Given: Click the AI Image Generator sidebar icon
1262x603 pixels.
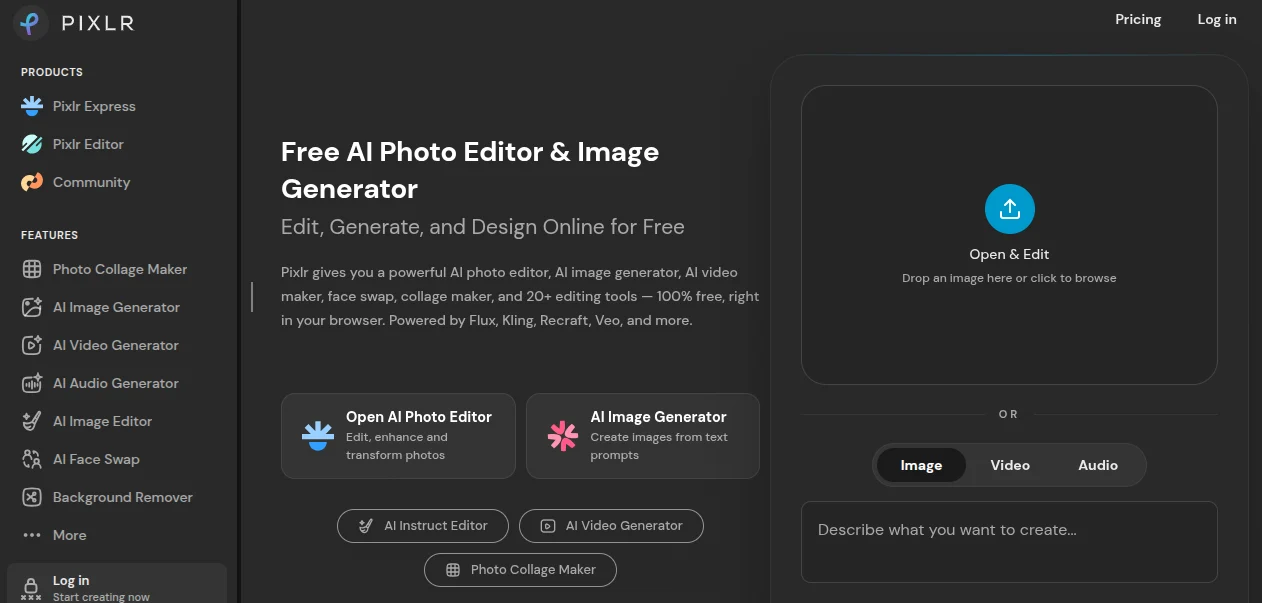Looking at the screenshot, I should (x=32, y=307).
